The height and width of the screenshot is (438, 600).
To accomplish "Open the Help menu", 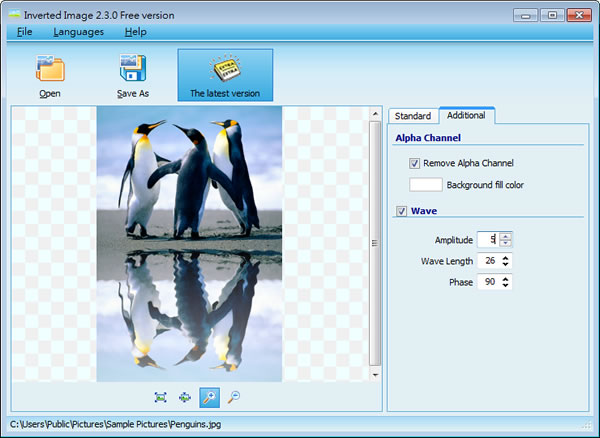I will (x=135, y=32).
